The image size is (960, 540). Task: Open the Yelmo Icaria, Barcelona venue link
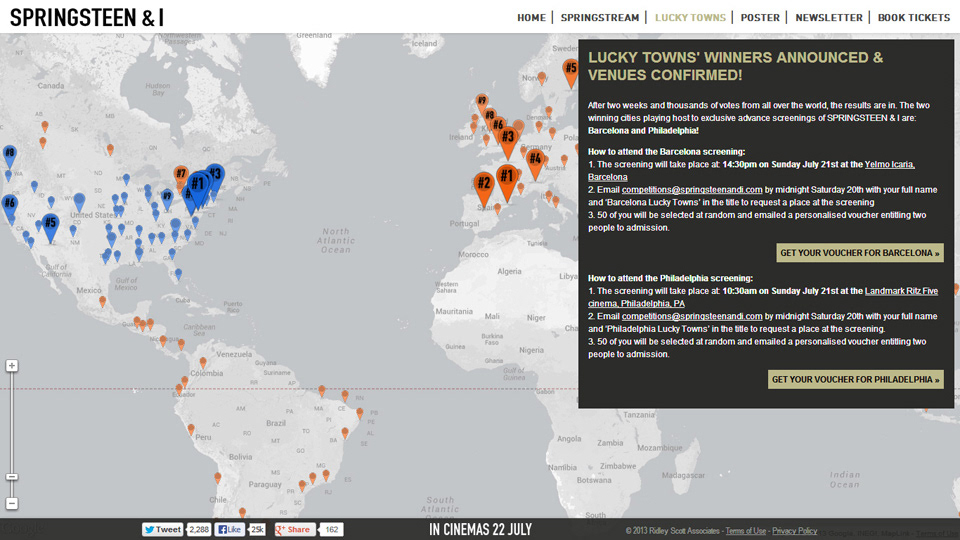889,164
